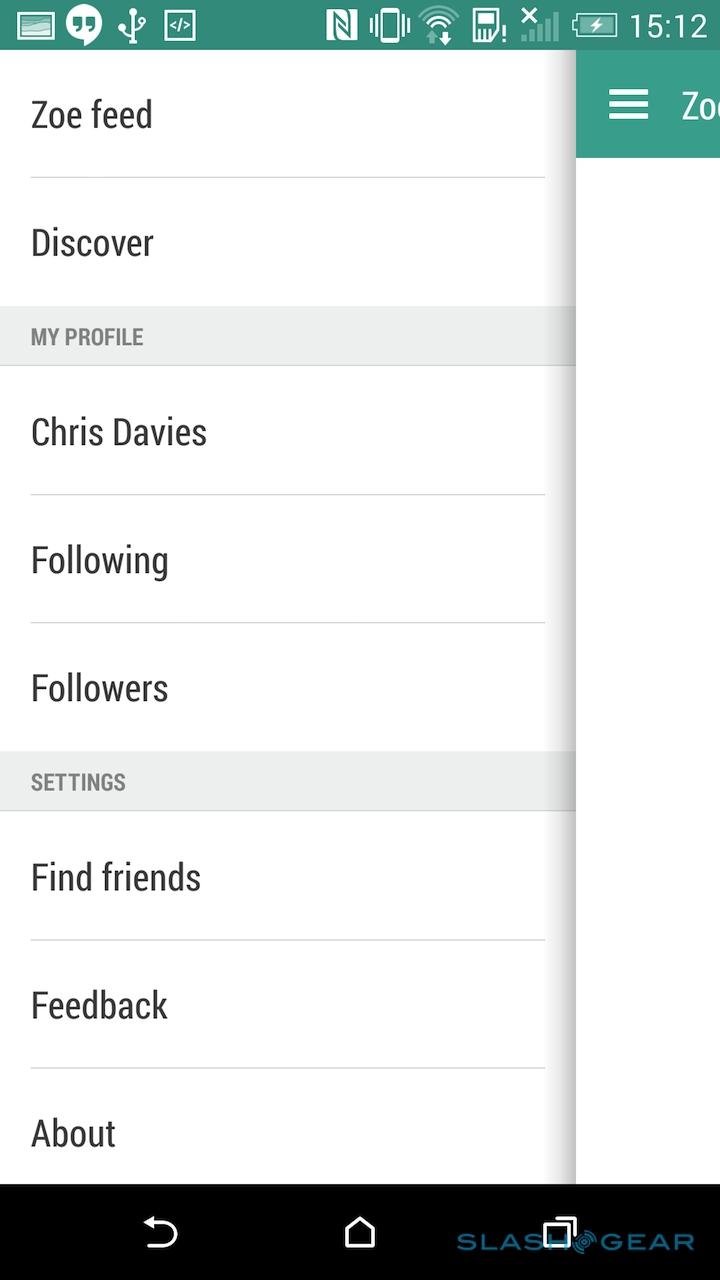Show the Followers list
The image size is (720, 1280).
tap(99, 688)
